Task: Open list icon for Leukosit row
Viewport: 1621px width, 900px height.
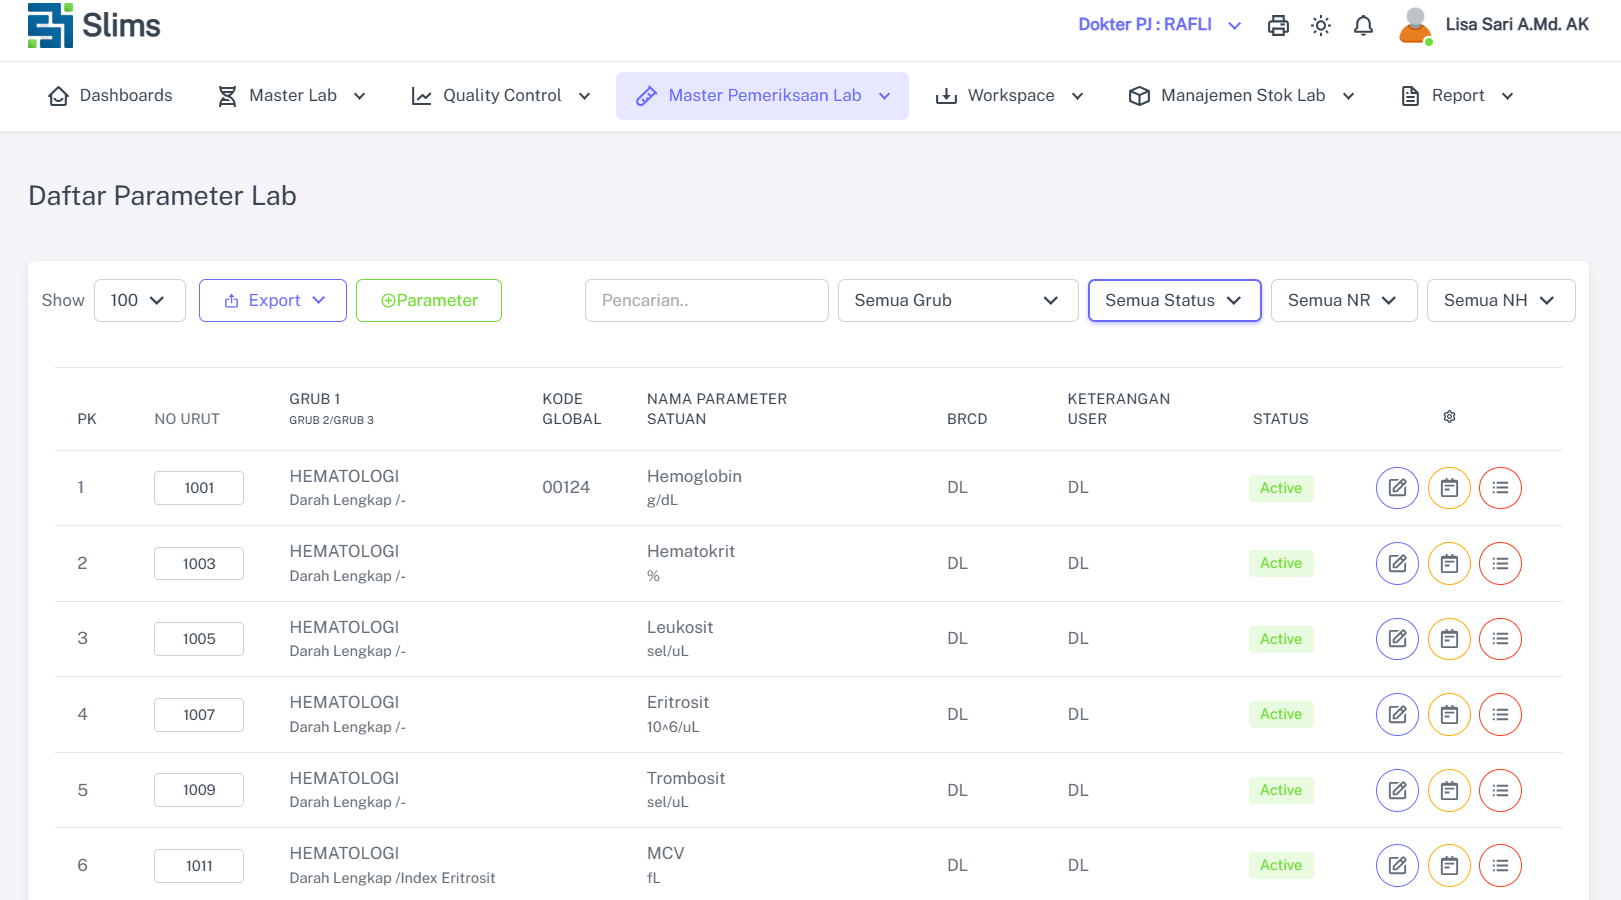Action: pyautogui.click(x=1500, y=639)
